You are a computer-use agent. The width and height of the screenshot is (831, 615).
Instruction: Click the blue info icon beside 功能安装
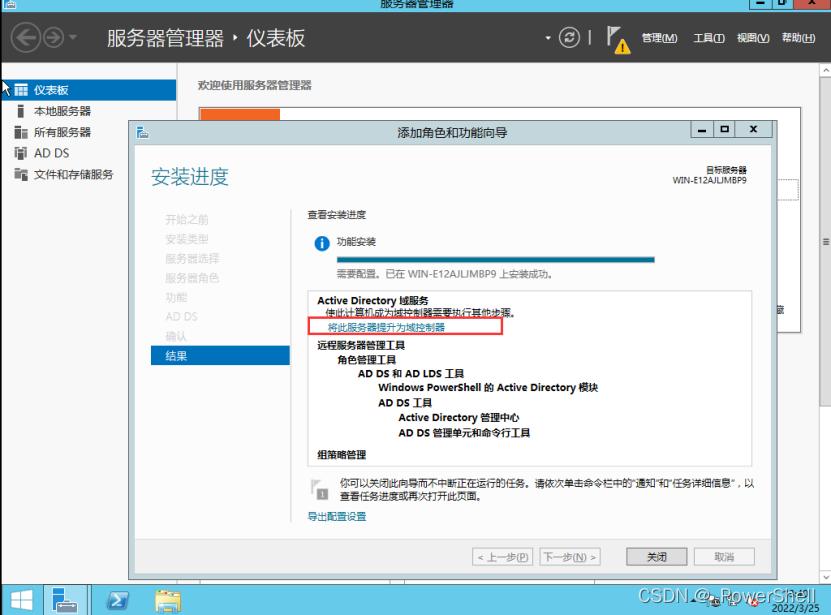point(322,243)
